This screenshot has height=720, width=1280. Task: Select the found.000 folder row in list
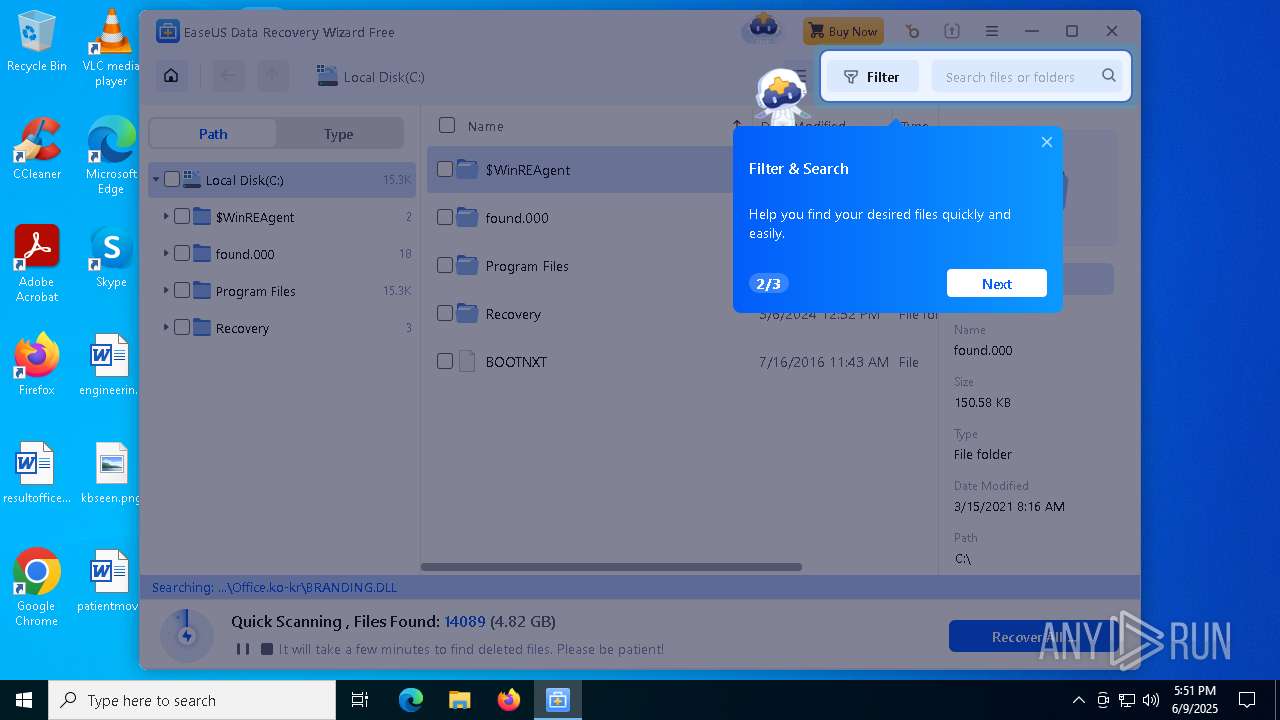pos(682,217)
